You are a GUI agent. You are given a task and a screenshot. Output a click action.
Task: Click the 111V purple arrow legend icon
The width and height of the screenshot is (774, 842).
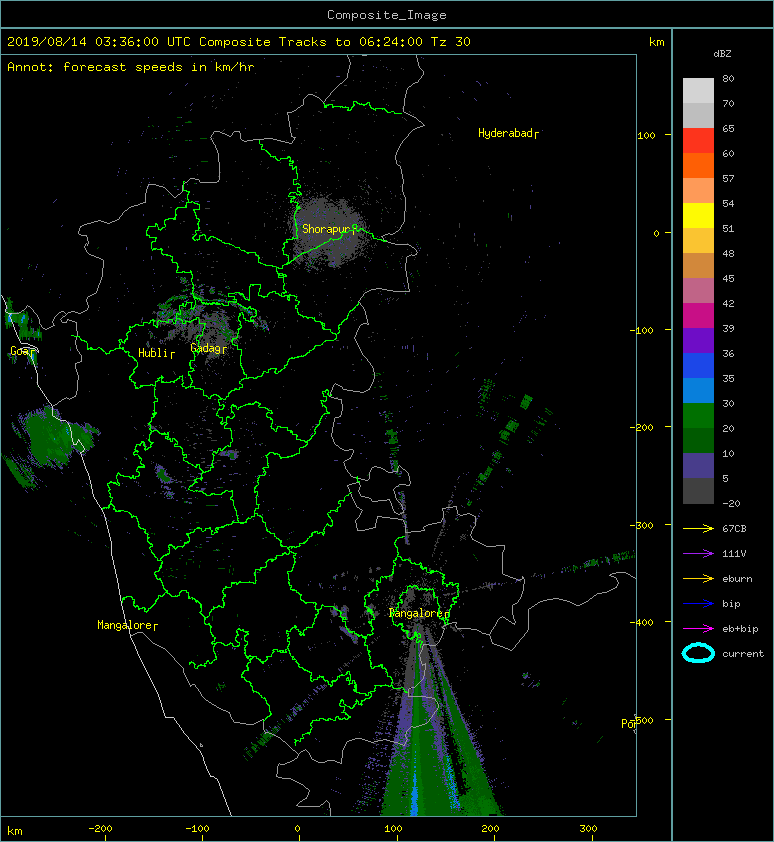coord(698,554)
